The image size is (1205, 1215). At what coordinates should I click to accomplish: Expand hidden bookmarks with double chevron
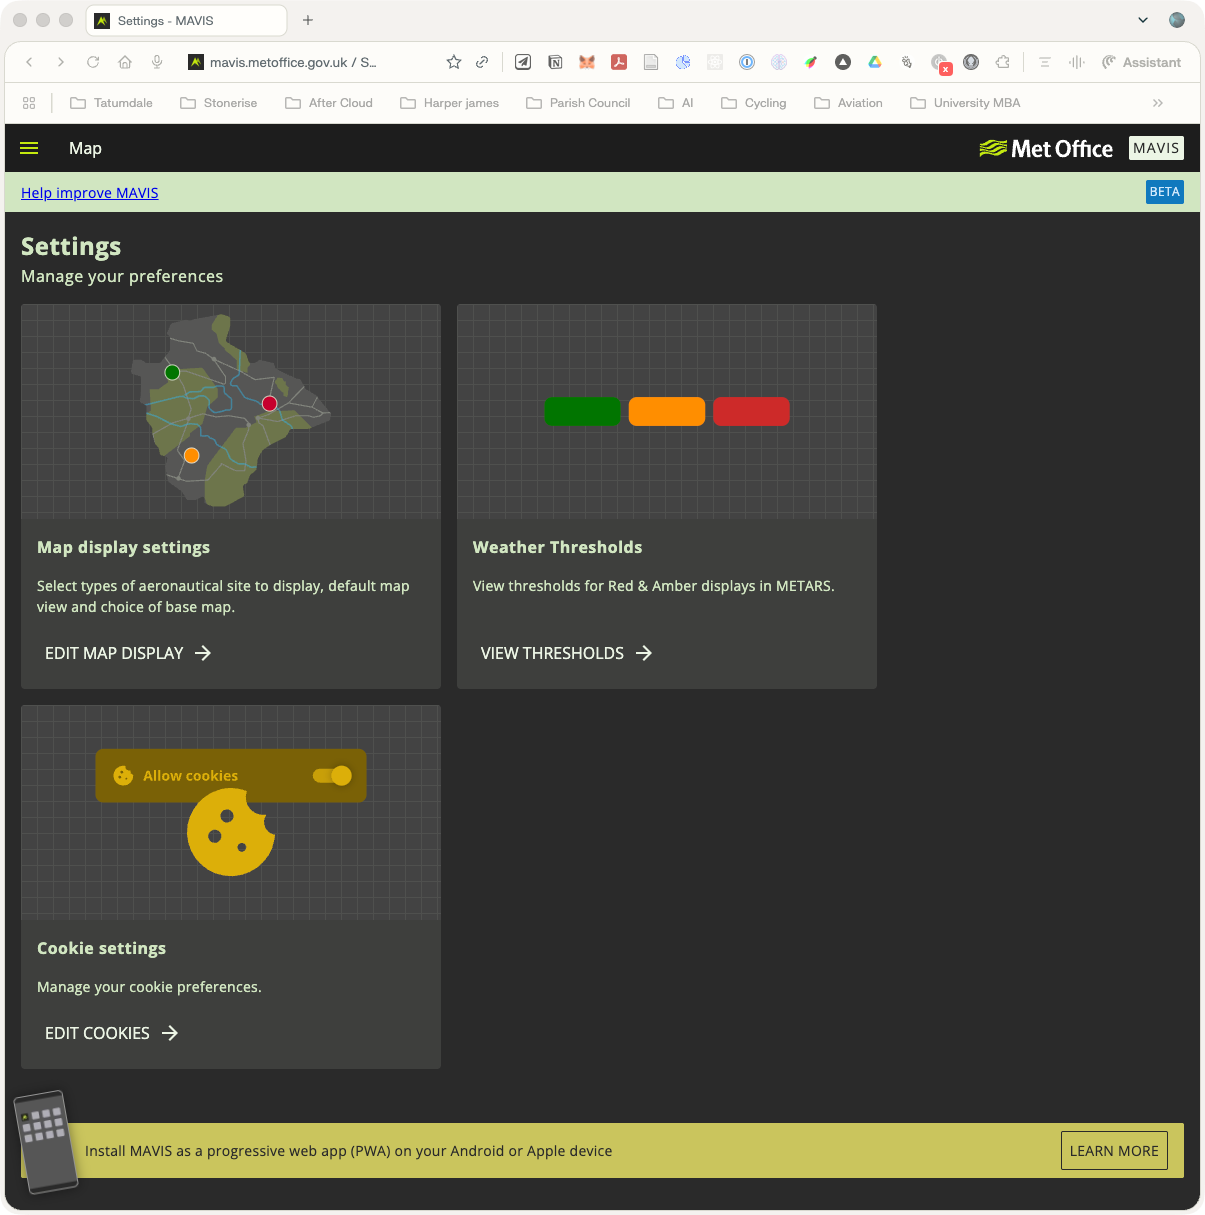1158,103
